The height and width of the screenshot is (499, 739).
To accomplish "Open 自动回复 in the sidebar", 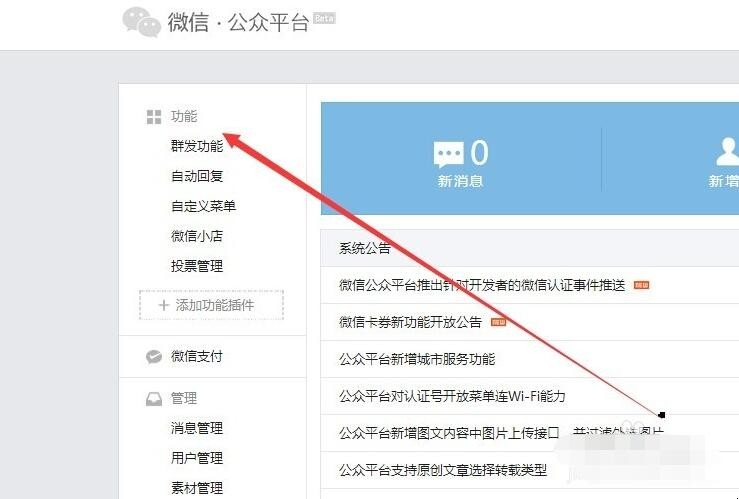I will pyautogui.click(x=197, y=176).
